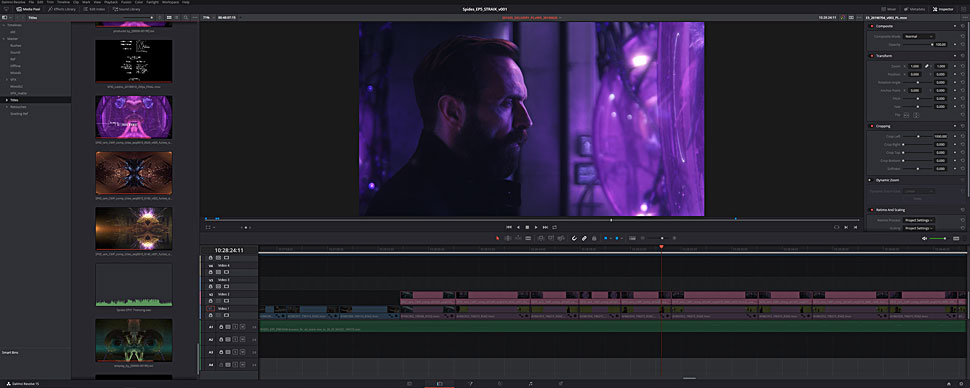Expand the VFX bin tree

[x=7, y=79]
